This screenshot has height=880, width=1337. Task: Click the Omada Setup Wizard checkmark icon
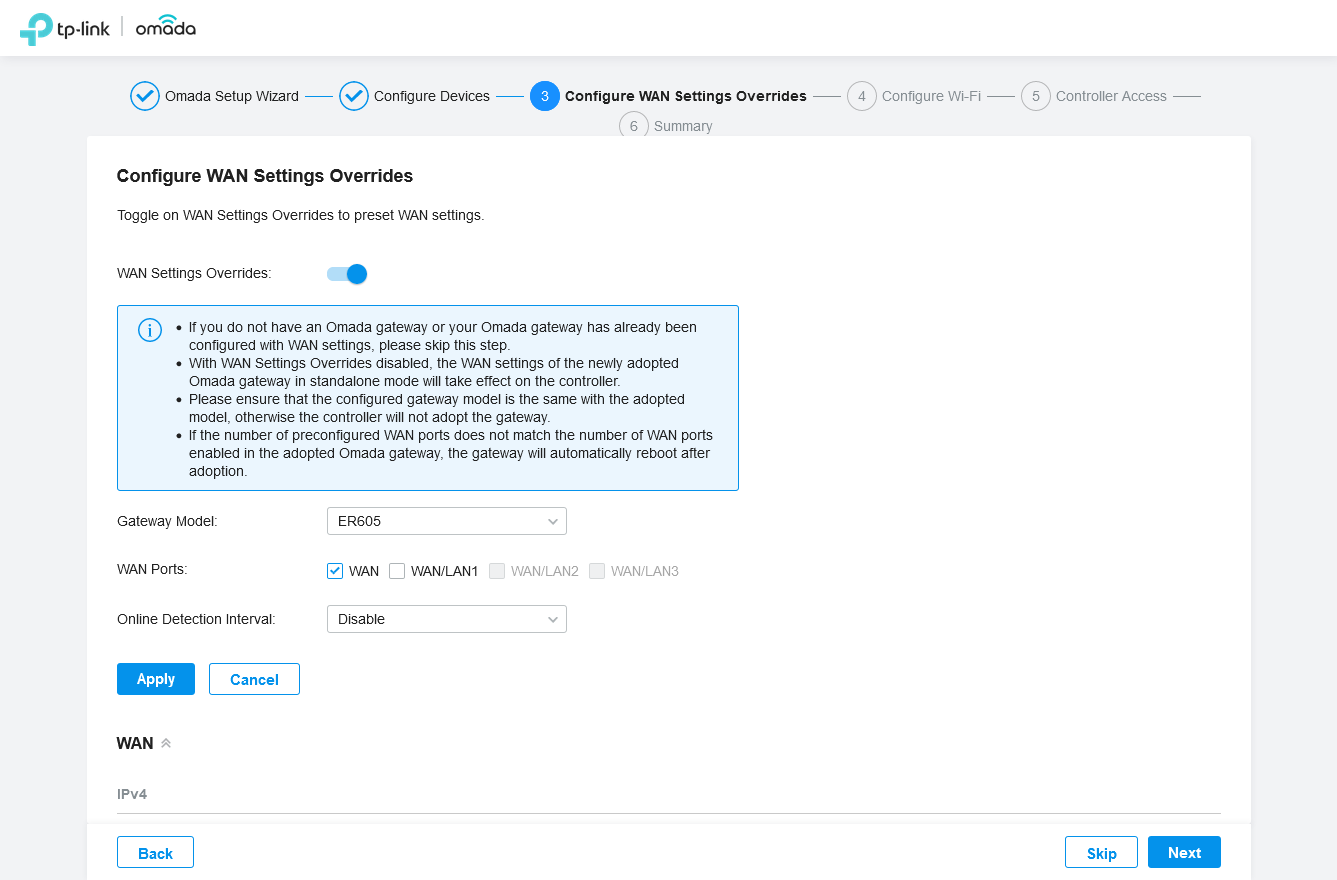[x=145, y=96]
